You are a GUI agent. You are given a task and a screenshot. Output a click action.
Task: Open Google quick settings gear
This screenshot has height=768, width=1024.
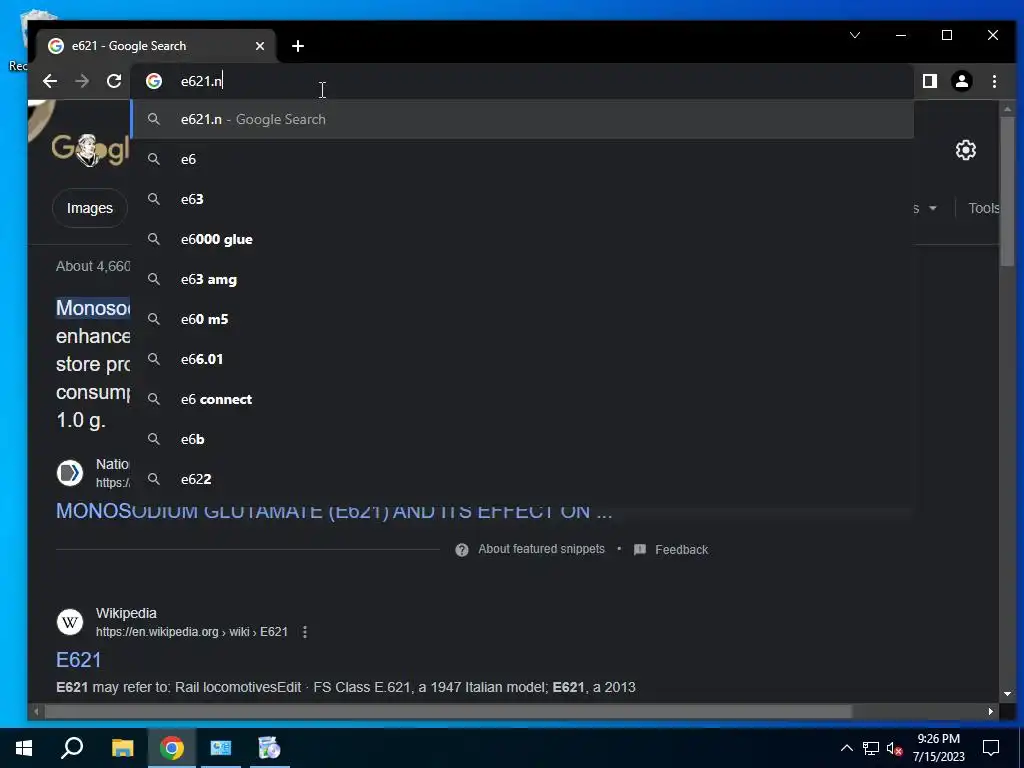(x=966, y=150)
